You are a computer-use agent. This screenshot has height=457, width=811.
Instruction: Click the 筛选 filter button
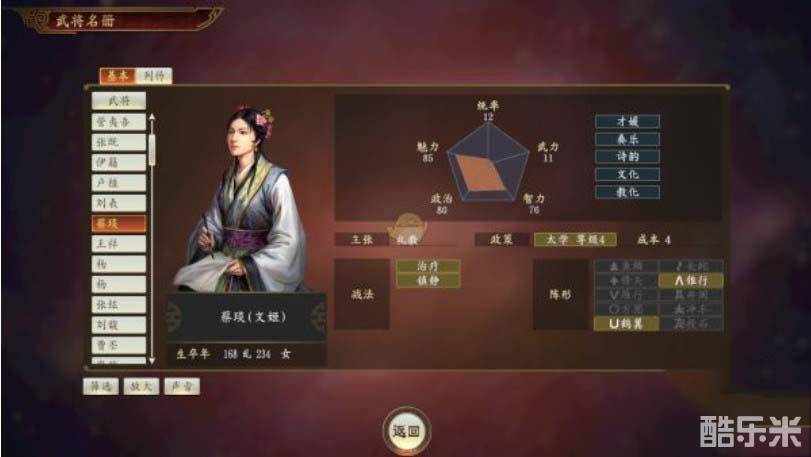pyautogui.click(x=101, y=386)
